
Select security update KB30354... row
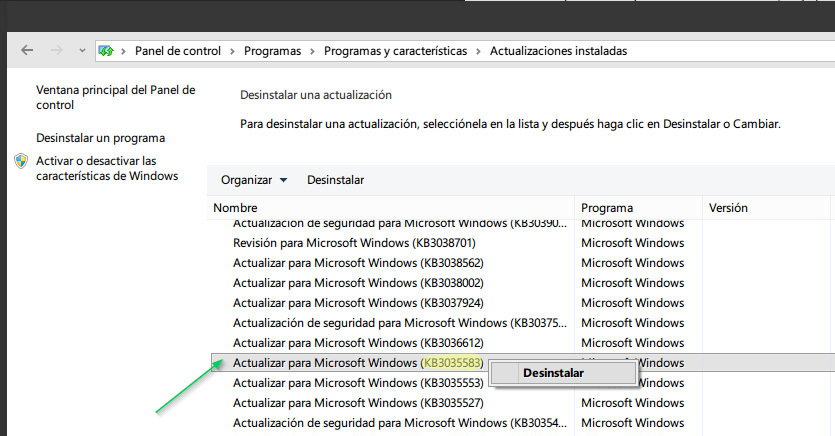click(400, 423)
